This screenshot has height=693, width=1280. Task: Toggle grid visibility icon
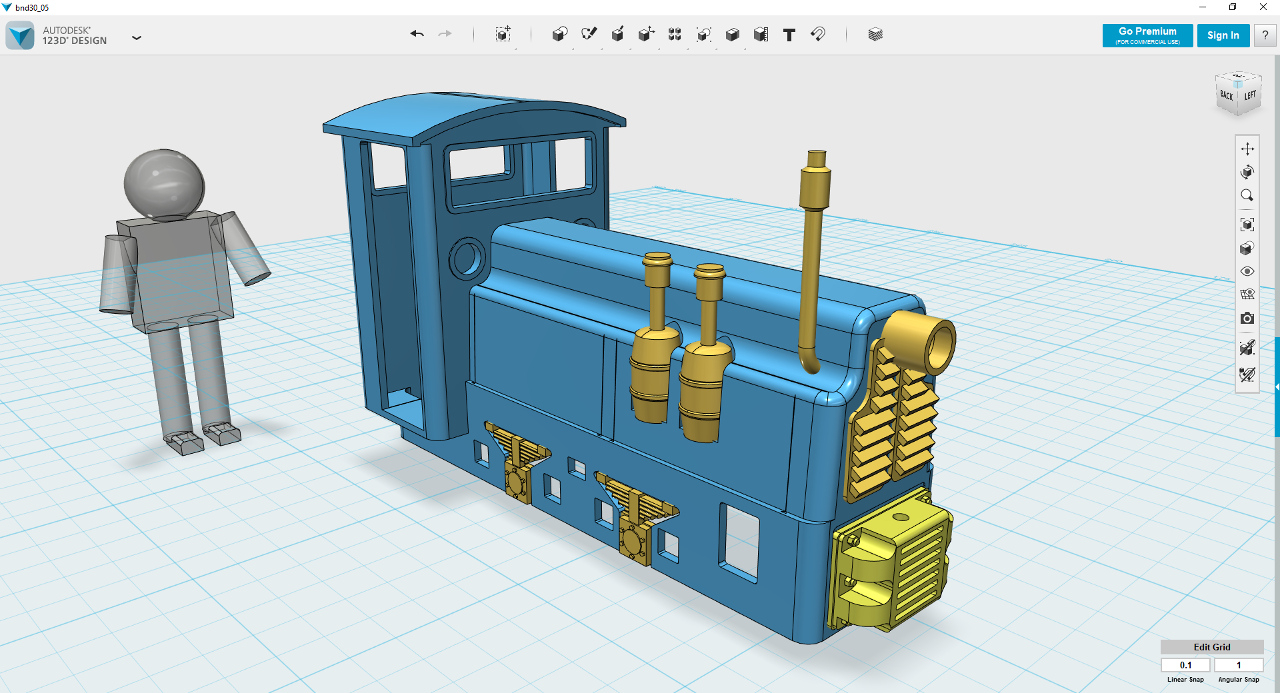[1247, 295]
